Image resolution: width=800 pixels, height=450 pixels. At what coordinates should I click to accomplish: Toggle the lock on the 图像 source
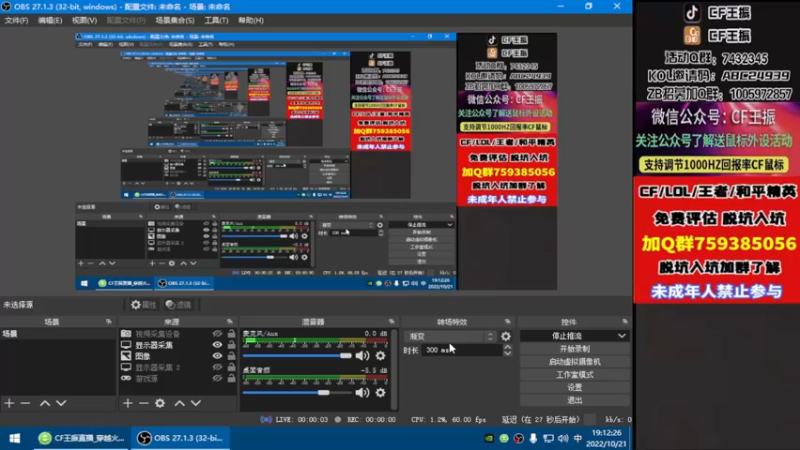click(x=231, y=356)
